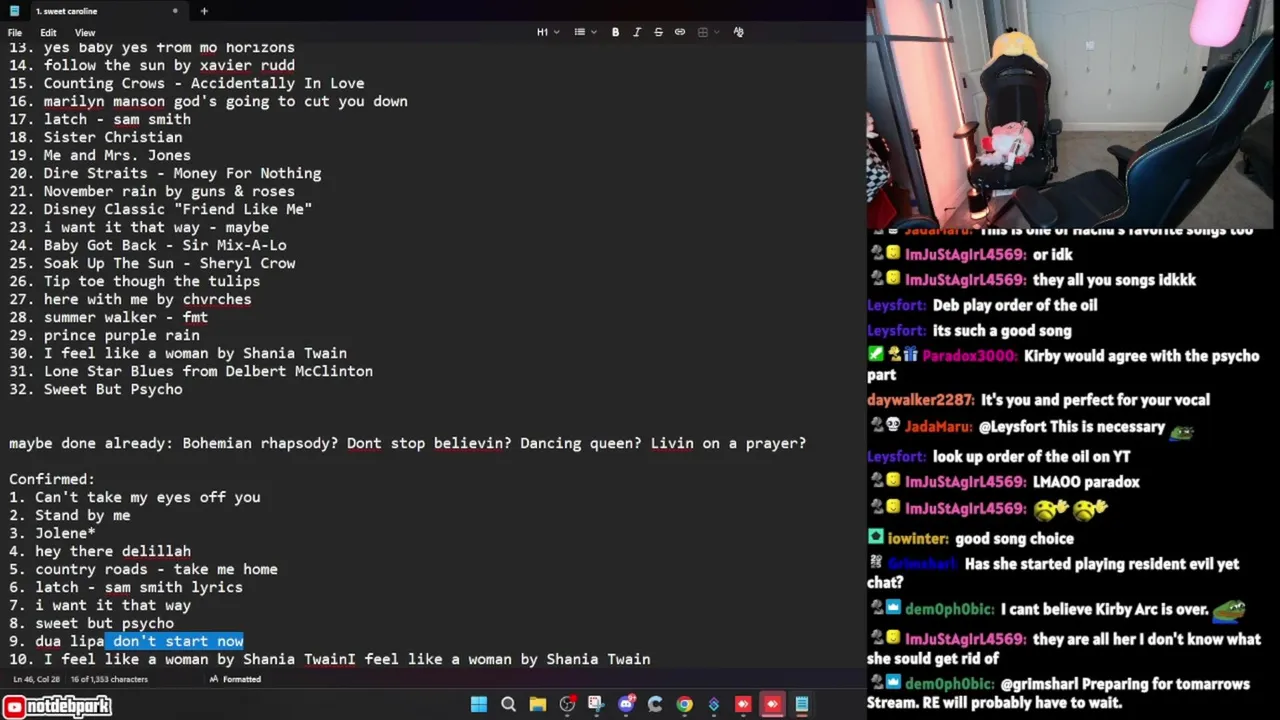Open the bullet list style dropdown
This screenshot has height=720, width=1280.
tap(584, 32)
